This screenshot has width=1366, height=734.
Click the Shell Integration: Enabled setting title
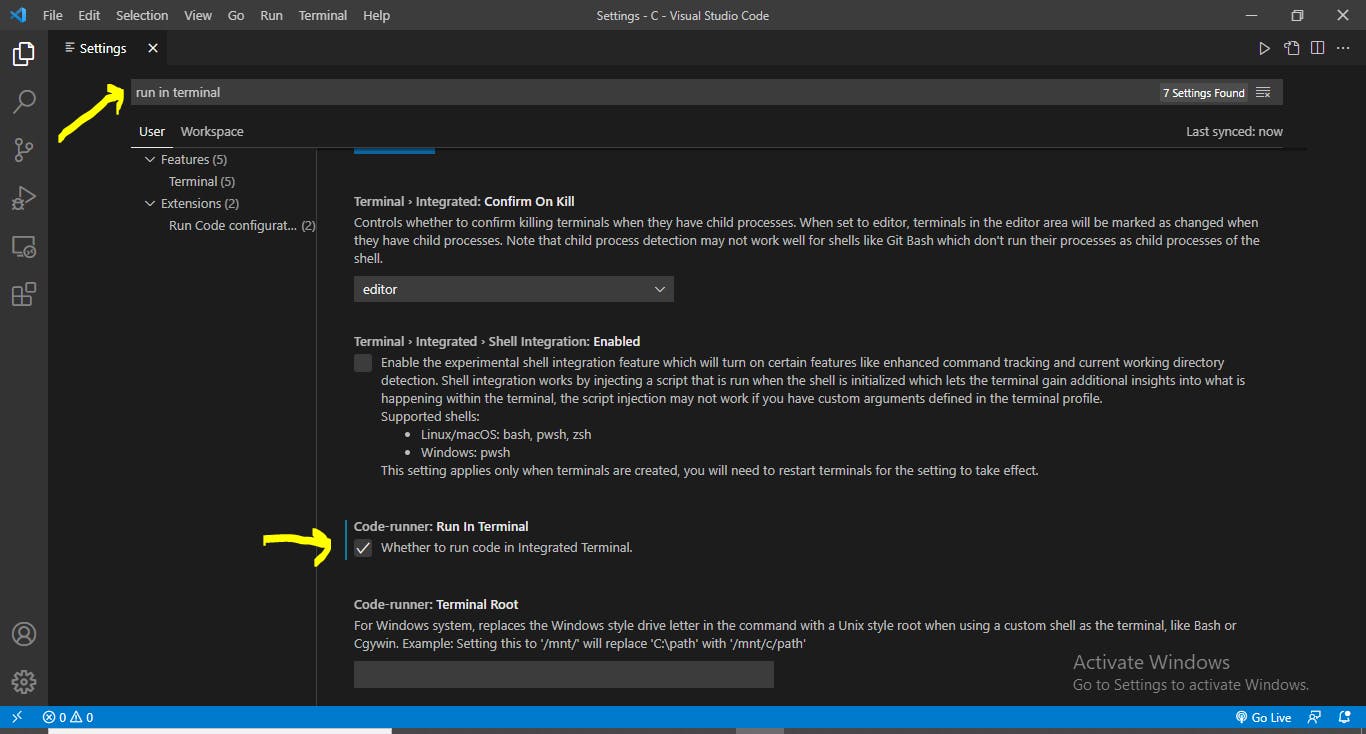pyautogui.click(x=497, y=342)
